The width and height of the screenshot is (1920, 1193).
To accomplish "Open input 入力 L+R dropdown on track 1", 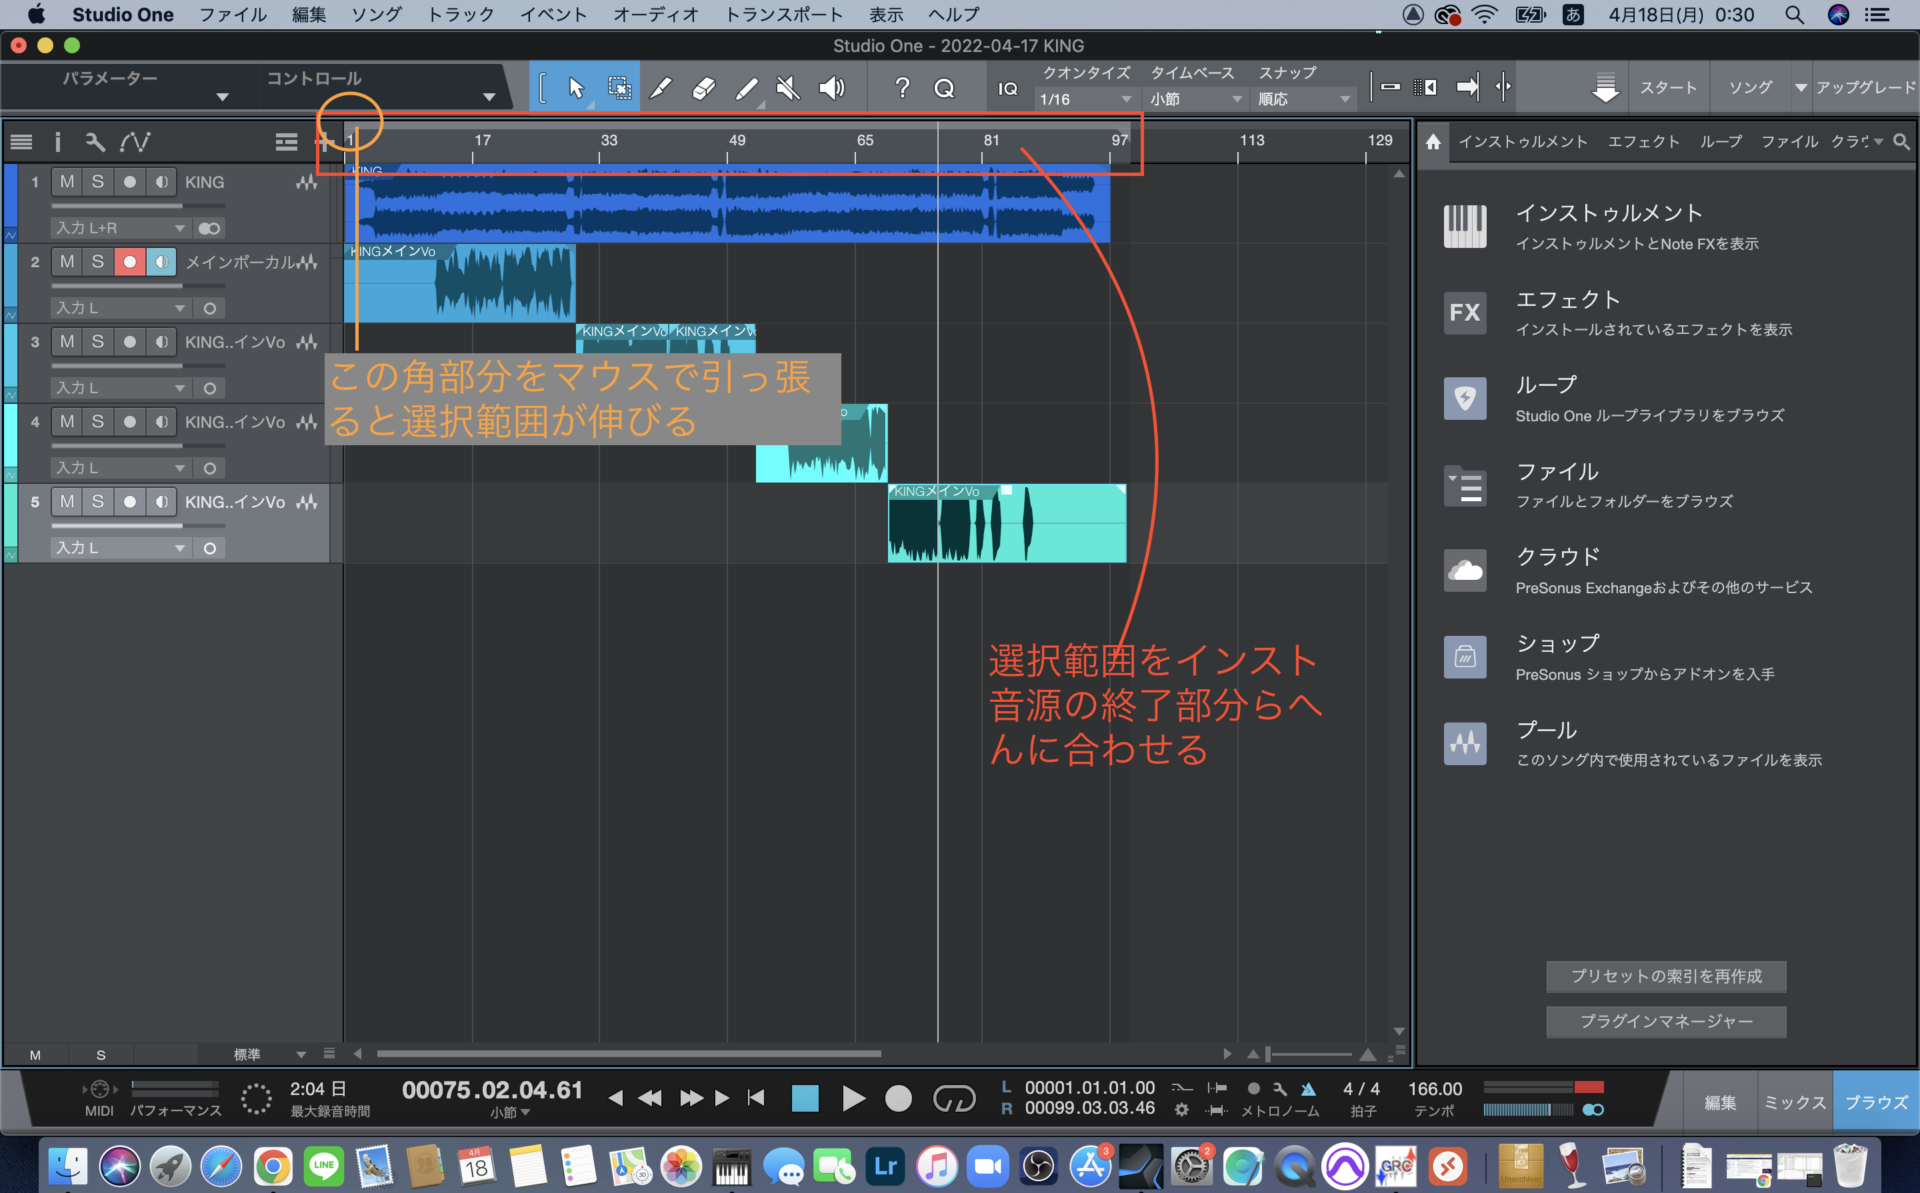I will tap(120, 228).
